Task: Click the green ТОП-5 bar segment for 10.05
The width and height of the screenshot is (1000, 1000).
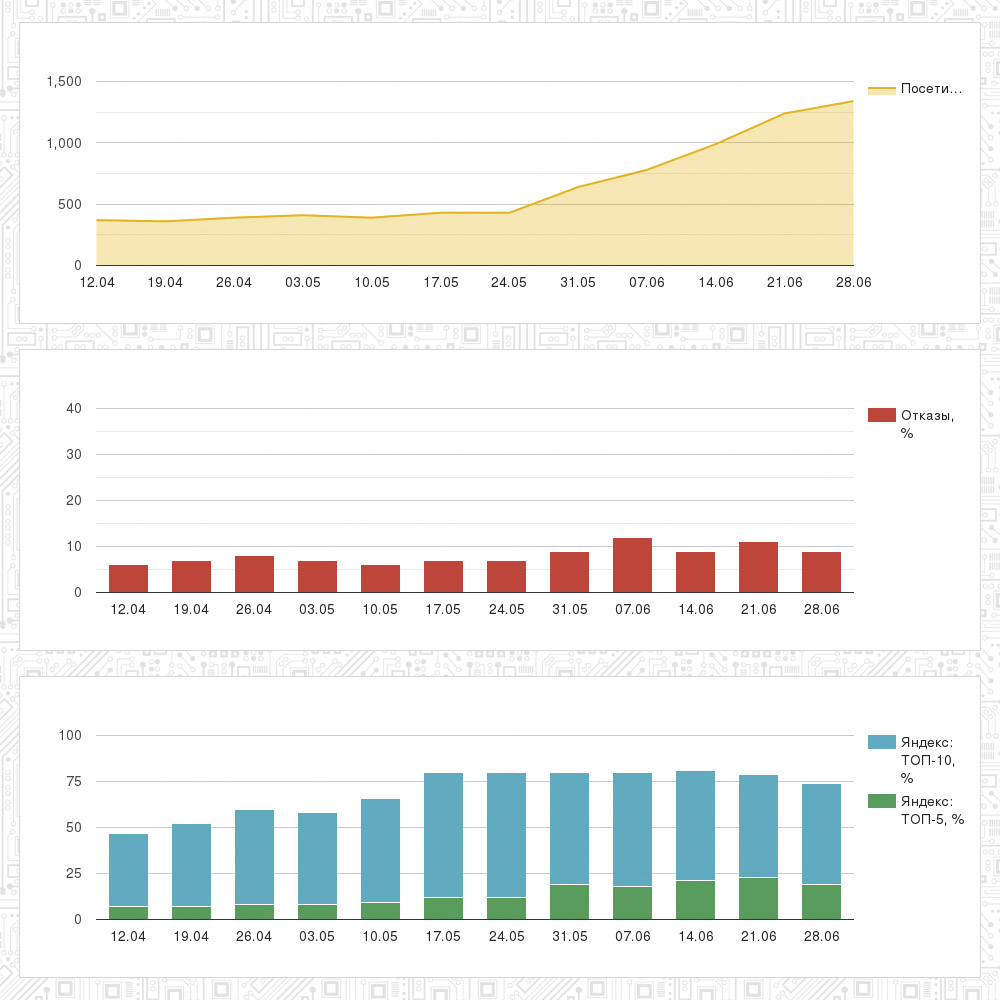Action: tap(380, 911)
